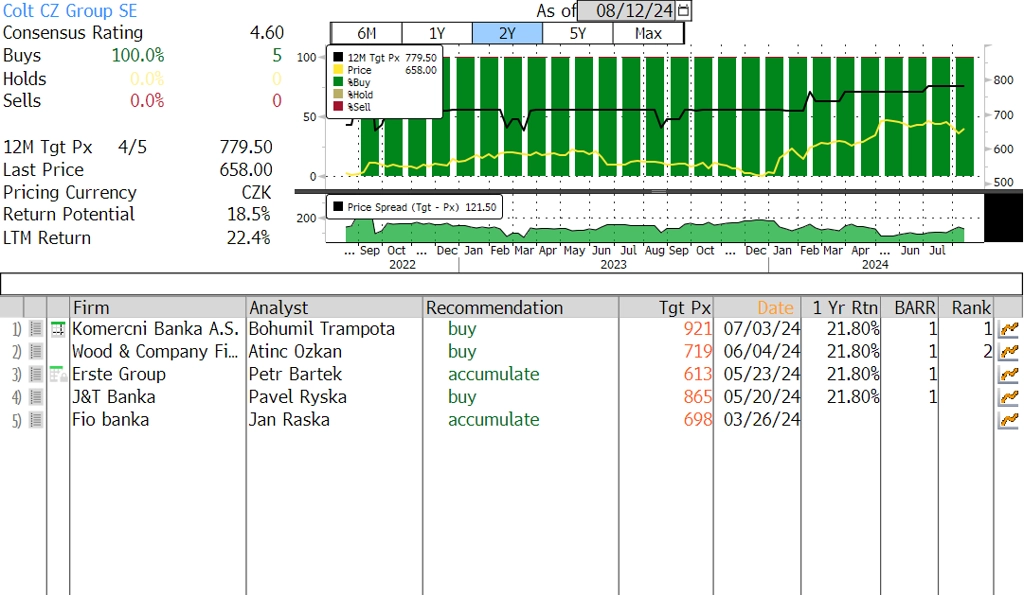Image resolution: width=1024 pixels, height=595 pixels.
Task: Open report document icon in row 3
Action: point(36,374)
